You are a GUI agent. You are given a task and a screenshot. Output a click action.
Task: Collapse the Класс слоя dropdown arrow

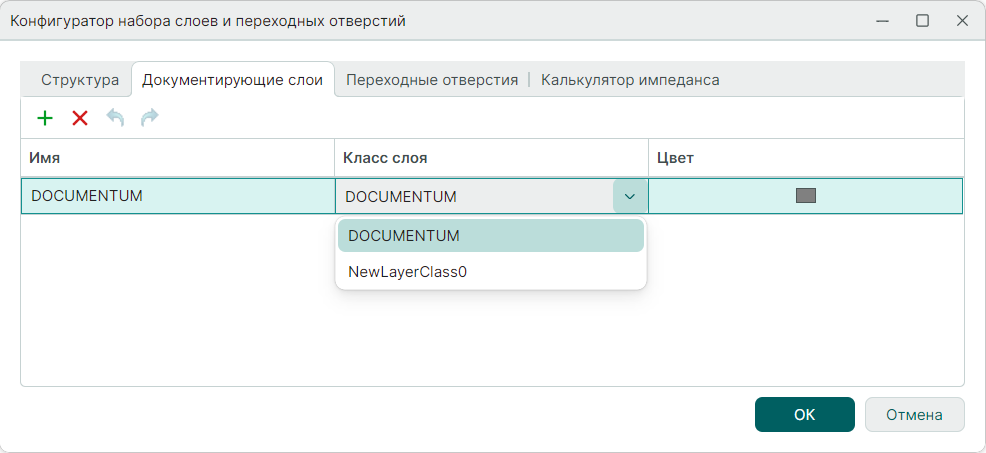[x=630, y=196]
